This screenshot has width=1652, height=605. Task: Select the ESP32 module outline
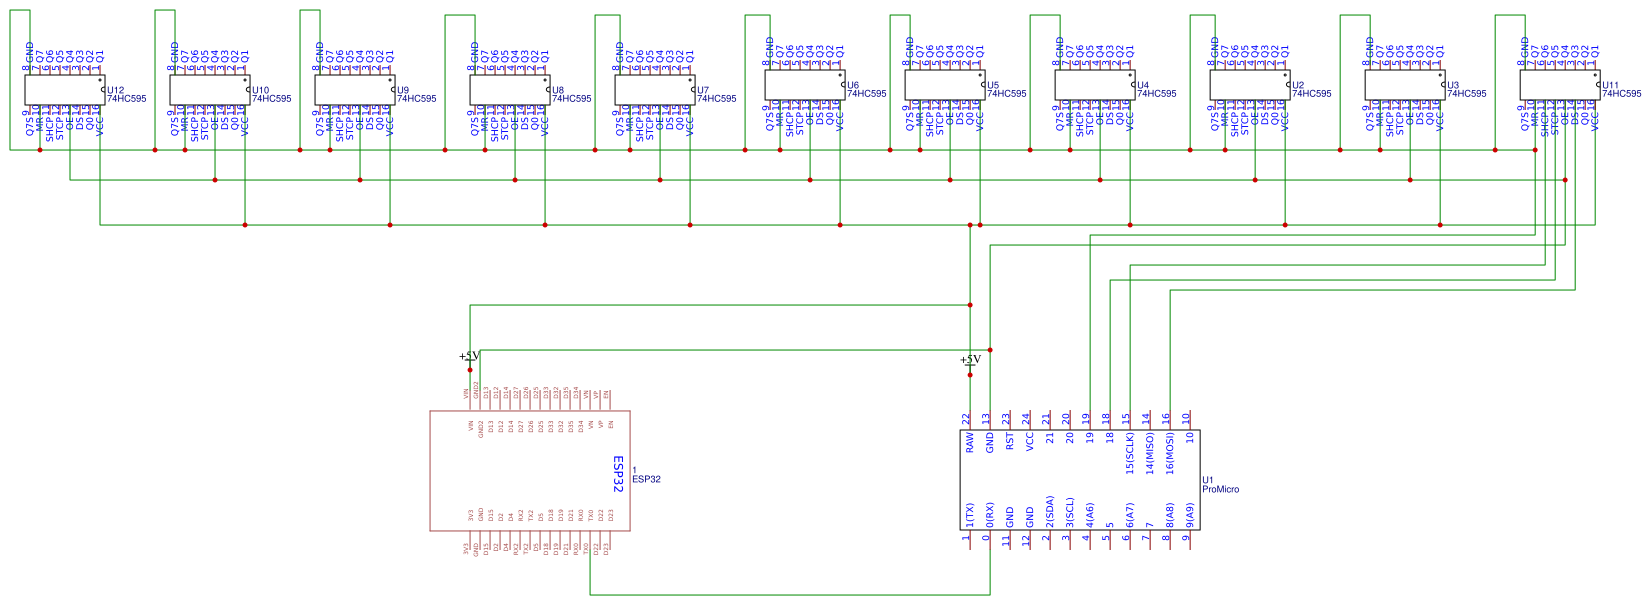[x=530, y=470]
